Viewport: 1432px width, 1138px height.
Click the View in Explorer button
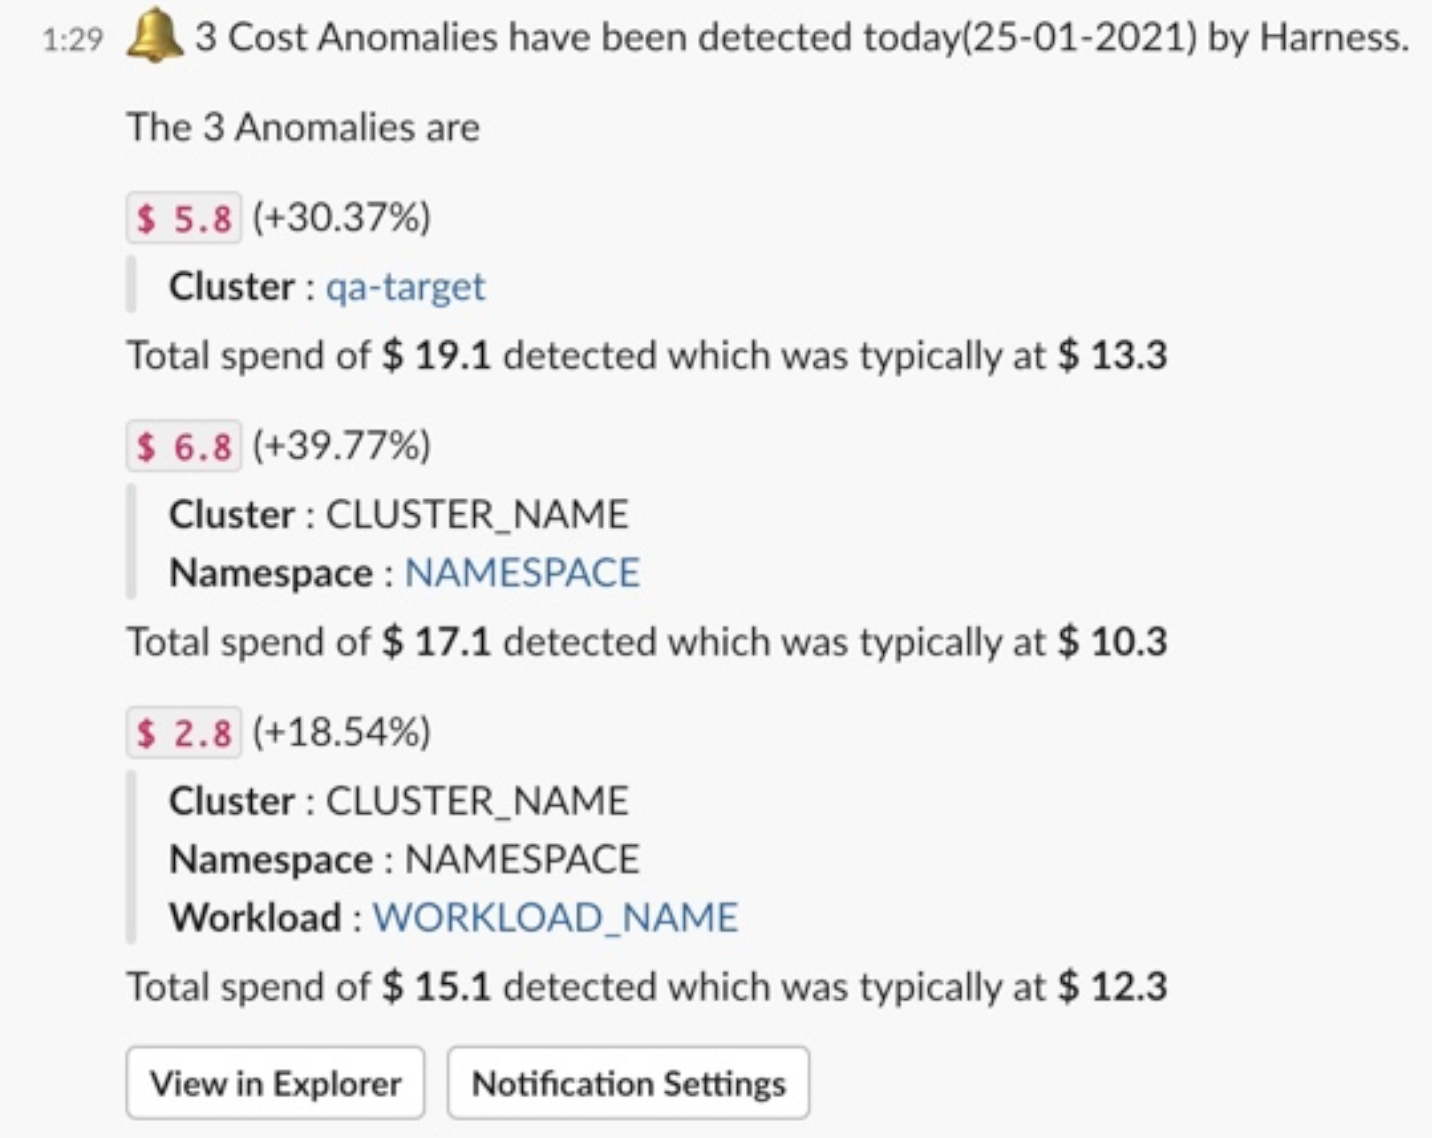[x=276, y=1083]
